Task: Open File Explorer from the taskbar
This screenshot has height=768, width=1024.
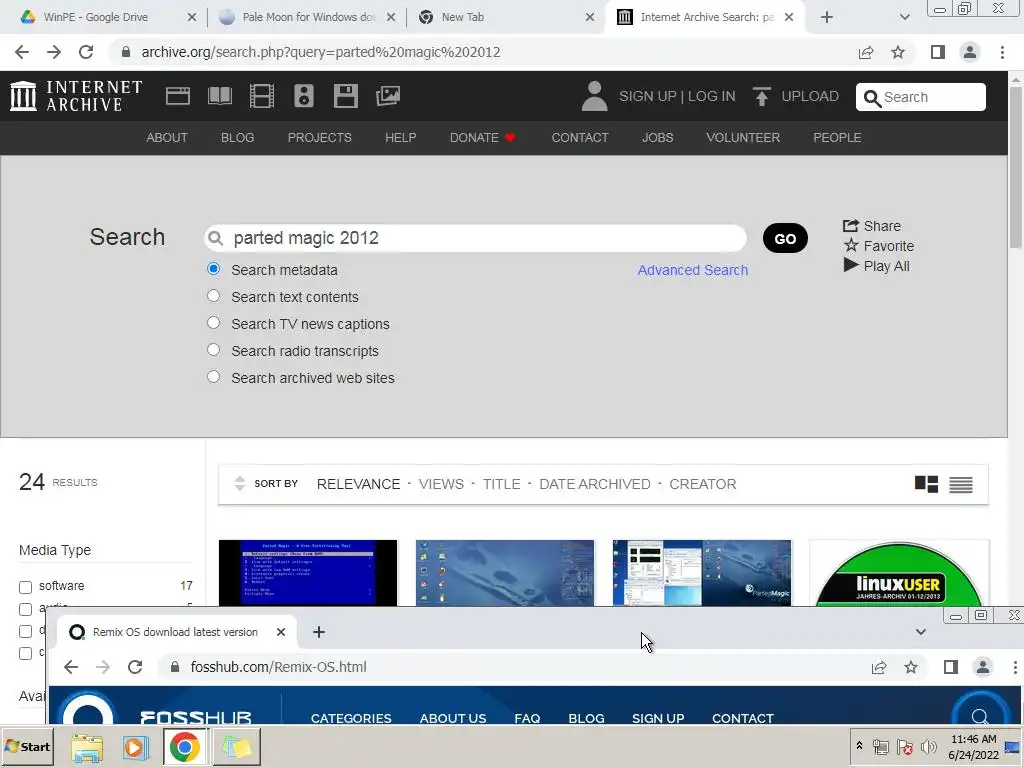Action: [x=87, y=747]
